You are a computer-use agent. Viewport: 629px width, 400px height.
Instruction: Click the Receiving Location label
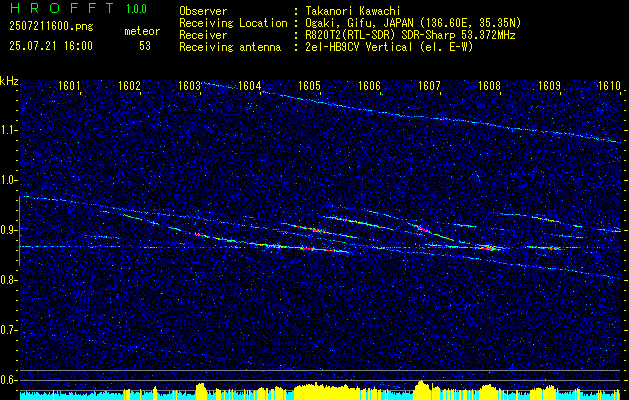click(x=233, y=23)
